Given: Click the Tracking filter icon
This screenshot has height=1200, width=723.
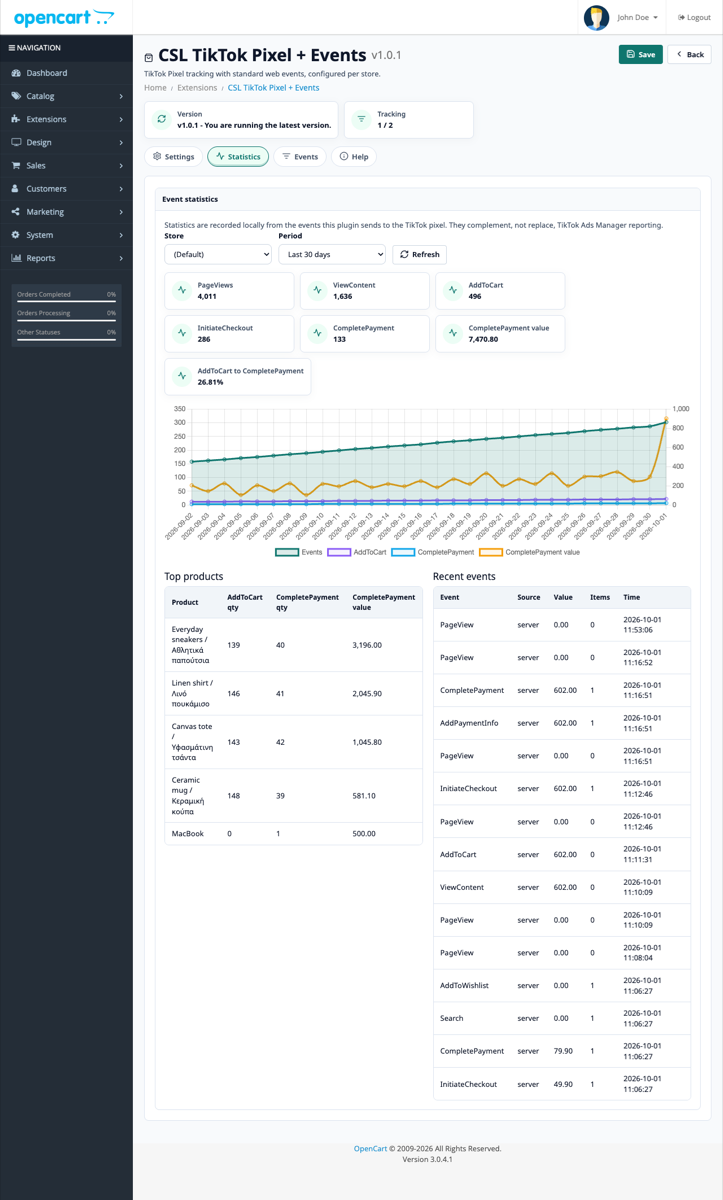Looking at the screenshot, I should point(361,120).
